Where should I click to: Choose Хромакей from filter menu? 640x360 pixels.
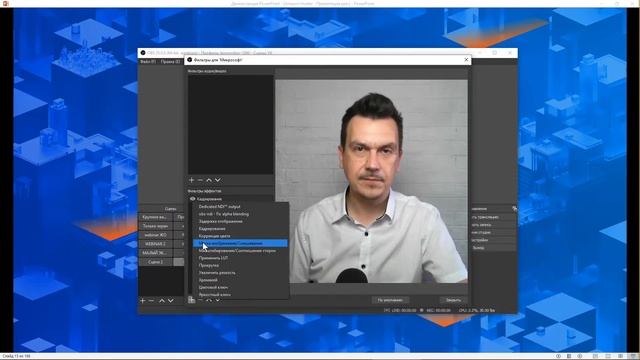[240, 280]
